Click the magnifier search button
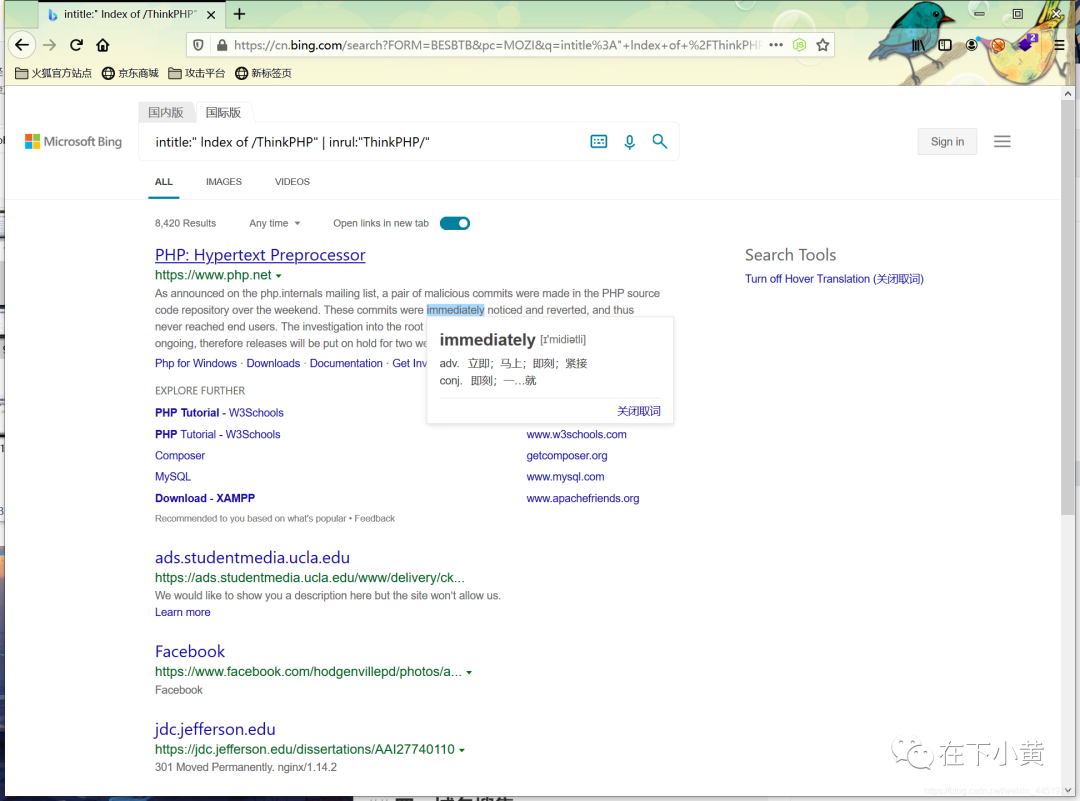Viewport: 1080px width, 801px height. (659, 141)
